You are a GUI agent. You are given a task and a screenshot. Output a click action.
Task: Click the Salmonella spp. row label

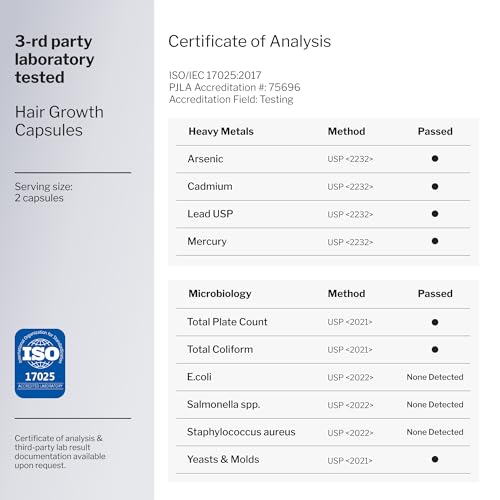coord(223,405)
